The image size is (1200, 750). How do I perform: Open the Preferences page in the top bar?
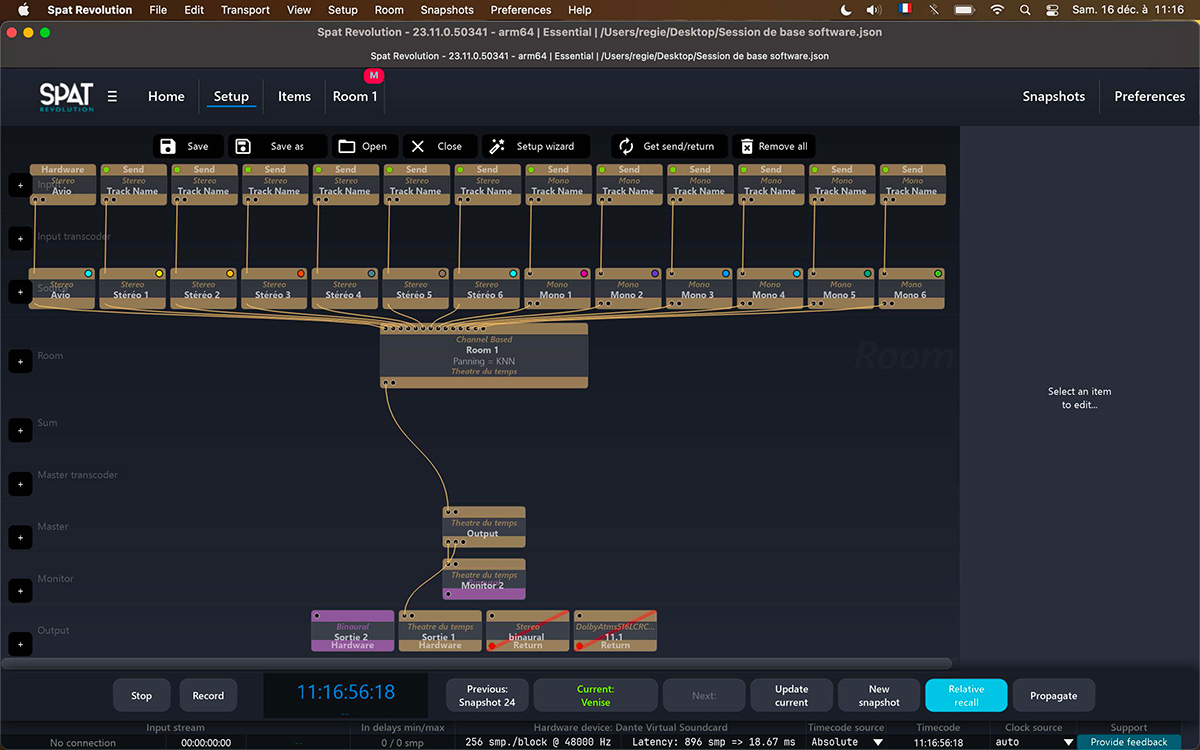pos(1149,96)
